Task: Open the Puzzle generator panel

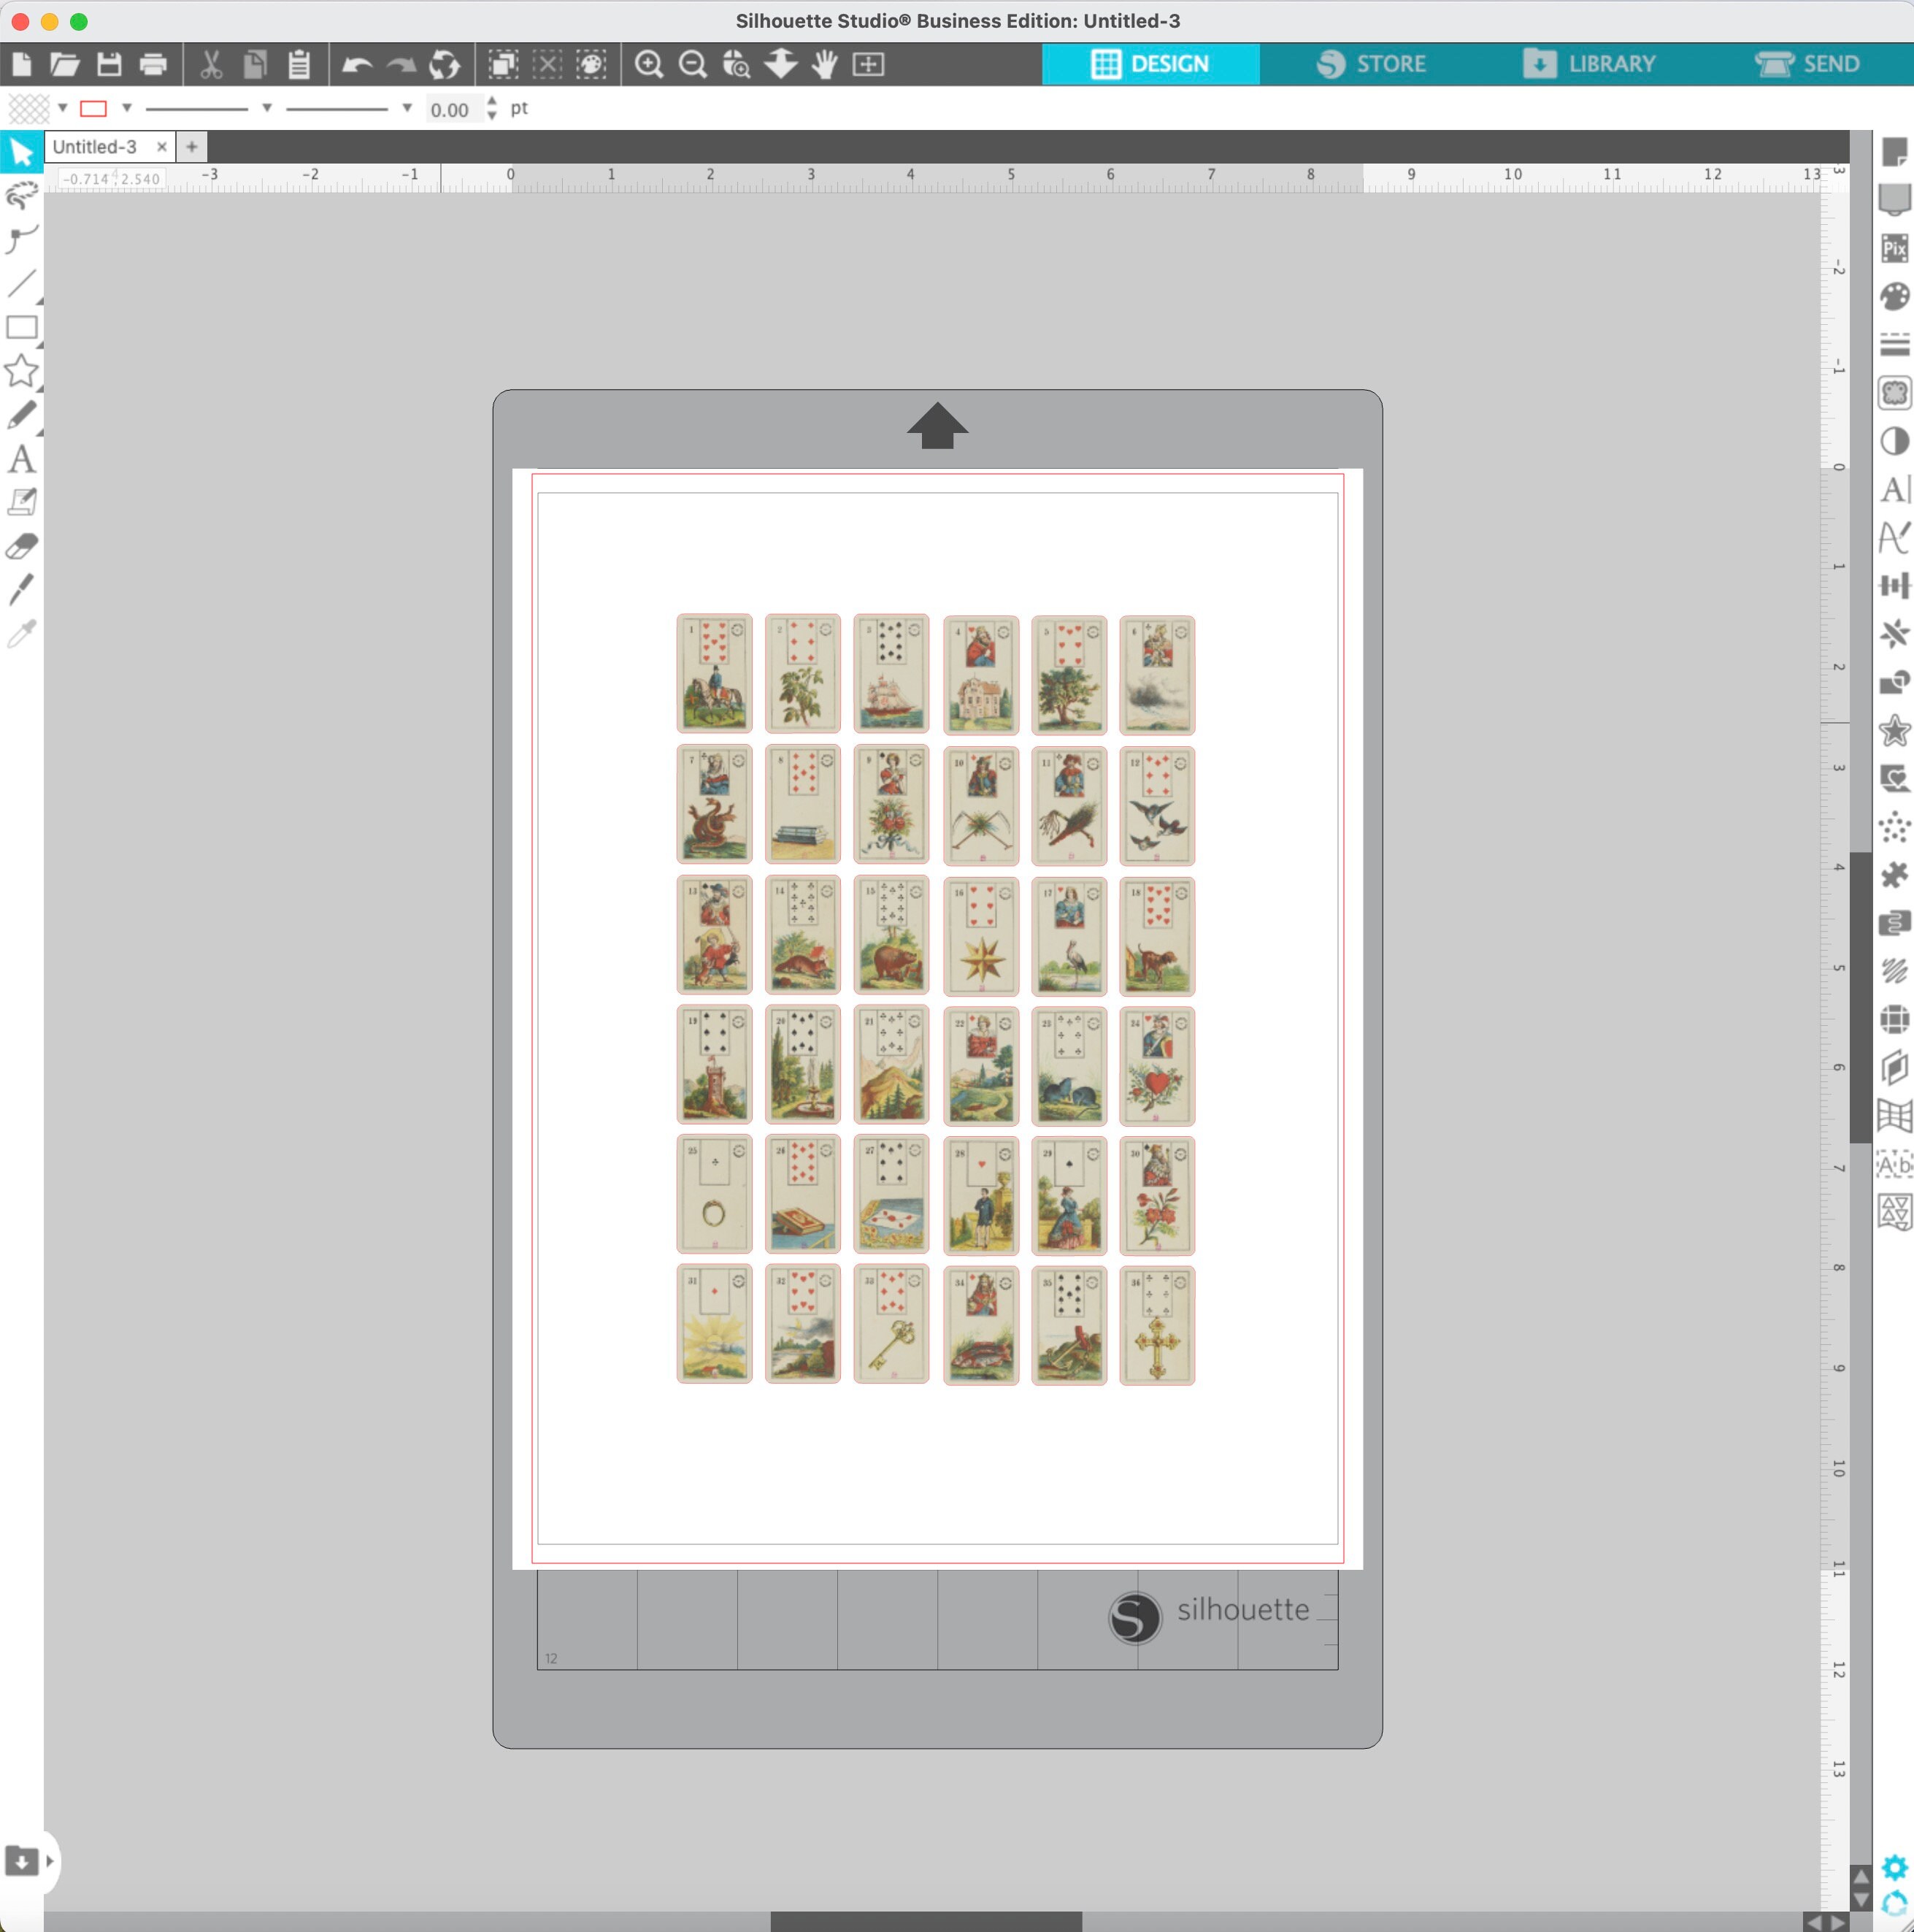Action: point(1894,875)
